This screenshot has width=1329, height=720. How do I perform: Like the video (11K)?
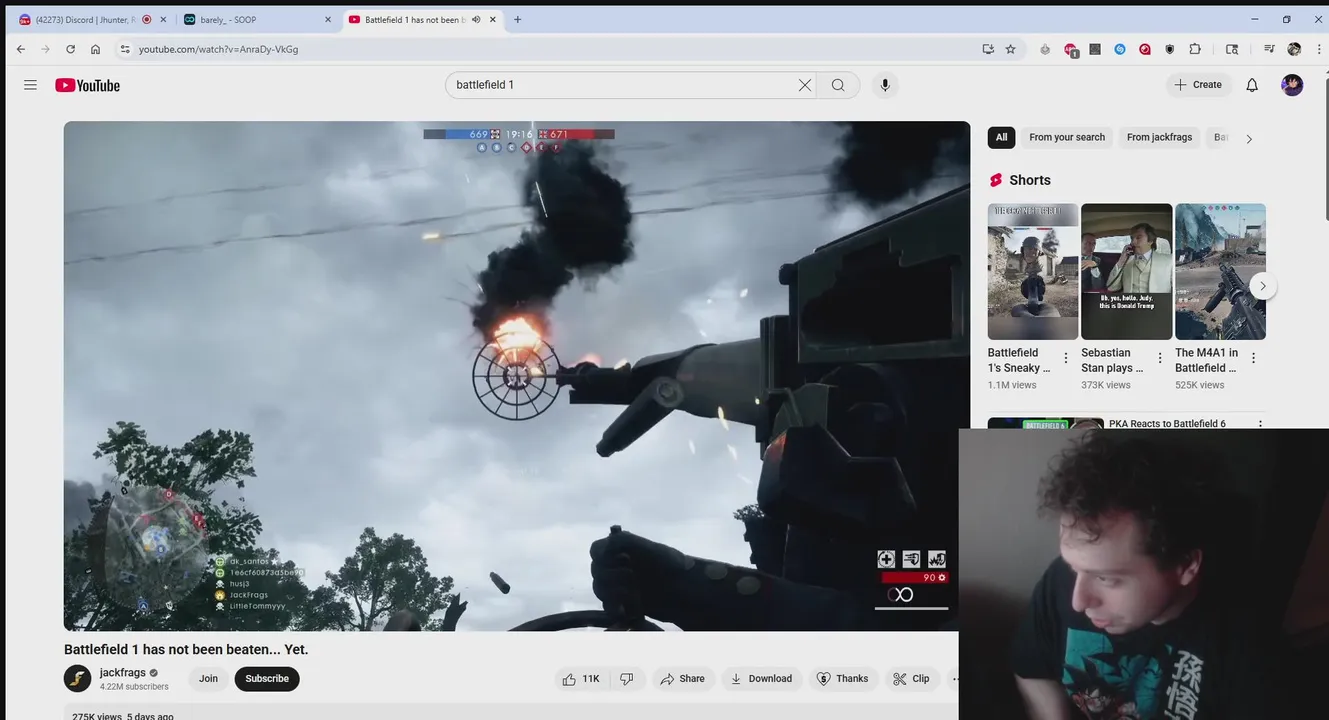pos(581,679)
